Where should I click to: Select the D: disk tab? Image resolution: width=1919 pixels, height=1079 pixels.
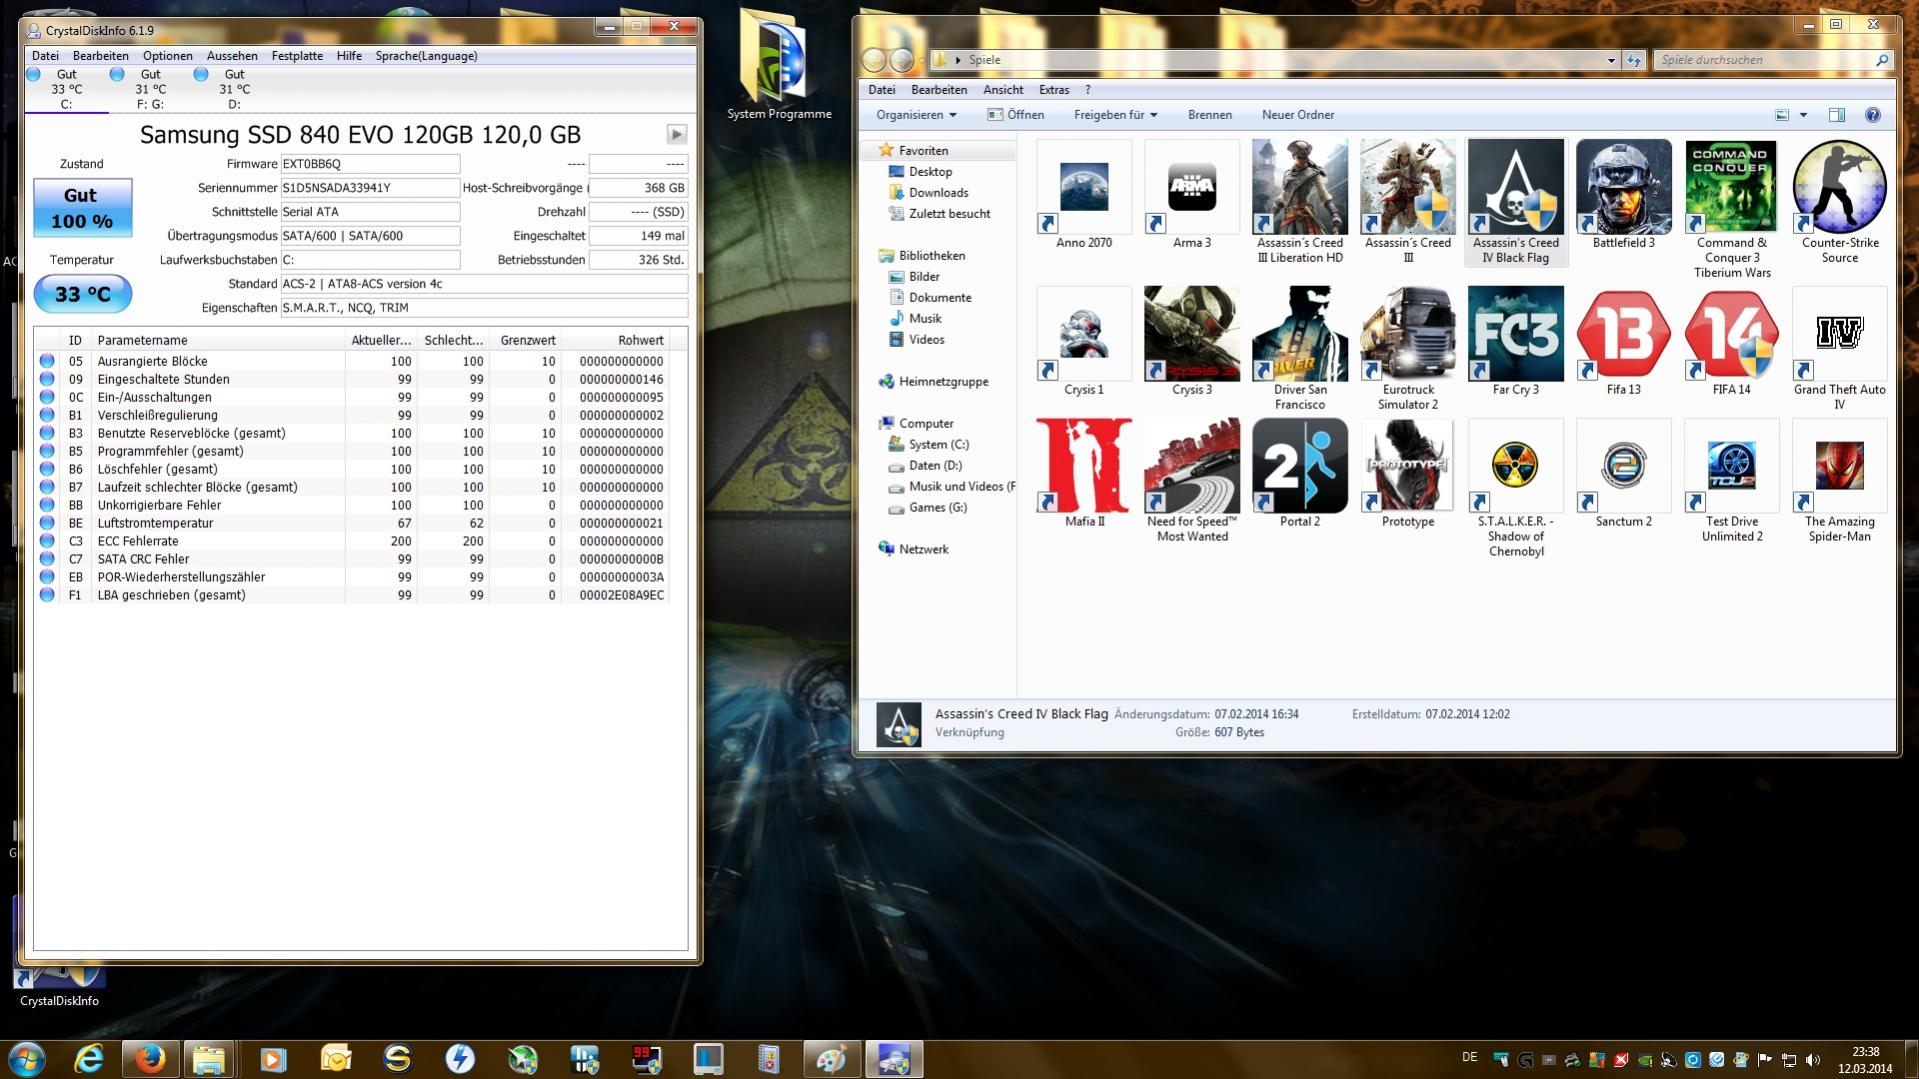234,89
